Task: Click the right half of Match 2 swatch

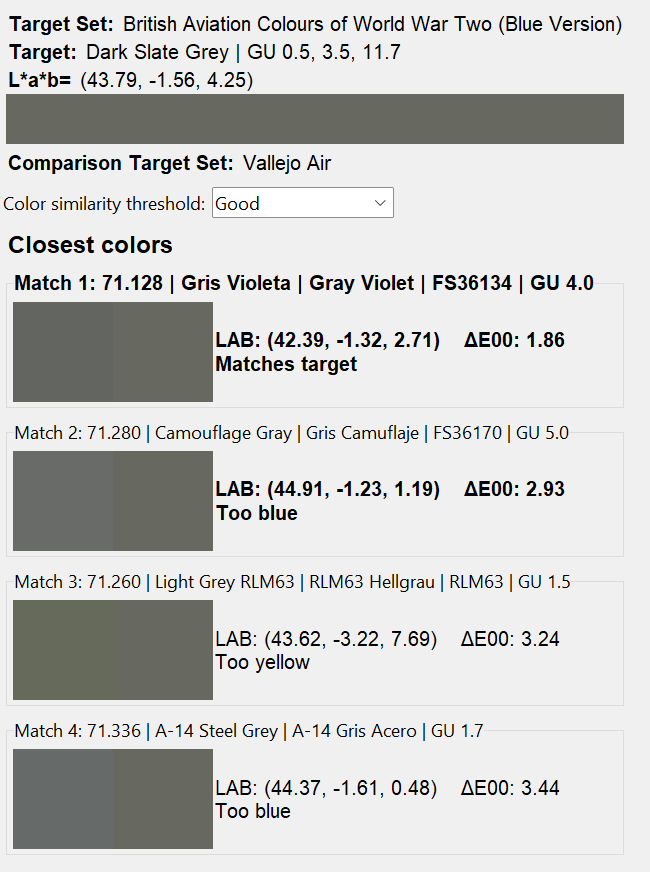Action: click(x=163, y=501)
